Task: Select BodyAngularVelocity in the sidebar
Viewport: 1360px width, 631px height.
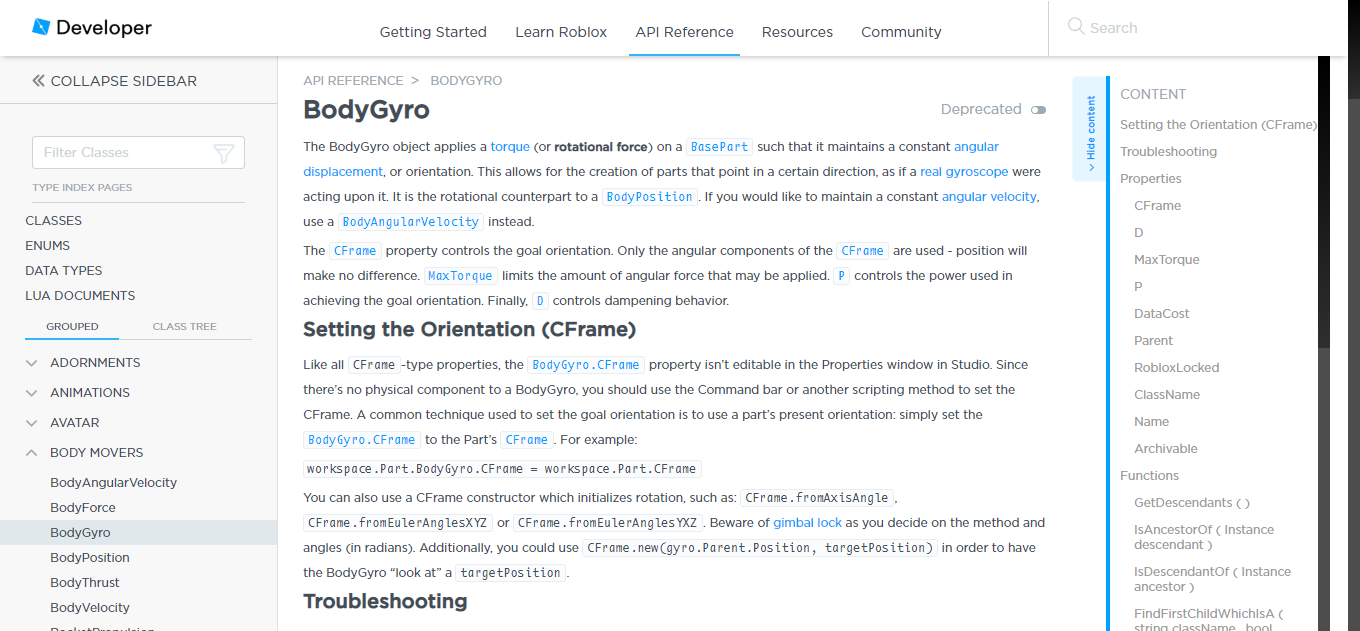Action: [x=113, y=483]
